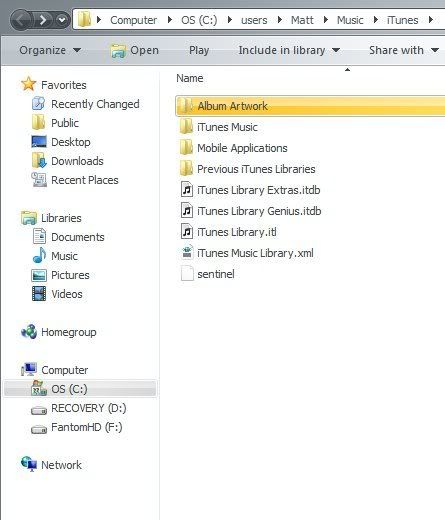The width and height of the screenshot is (445, 520).
Task: Click the XML file icon of iTunes Music Library.xml
Action: click(187, 253)
